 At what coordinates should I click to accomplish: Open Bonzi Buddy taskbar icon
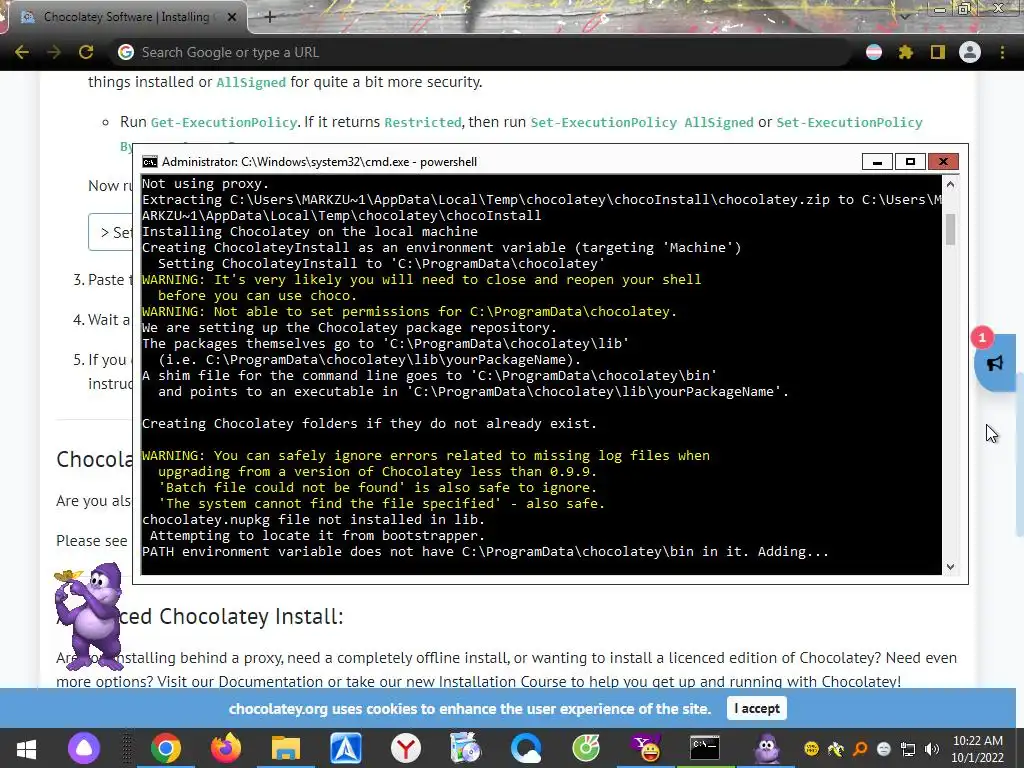click(x=766, y=748)
